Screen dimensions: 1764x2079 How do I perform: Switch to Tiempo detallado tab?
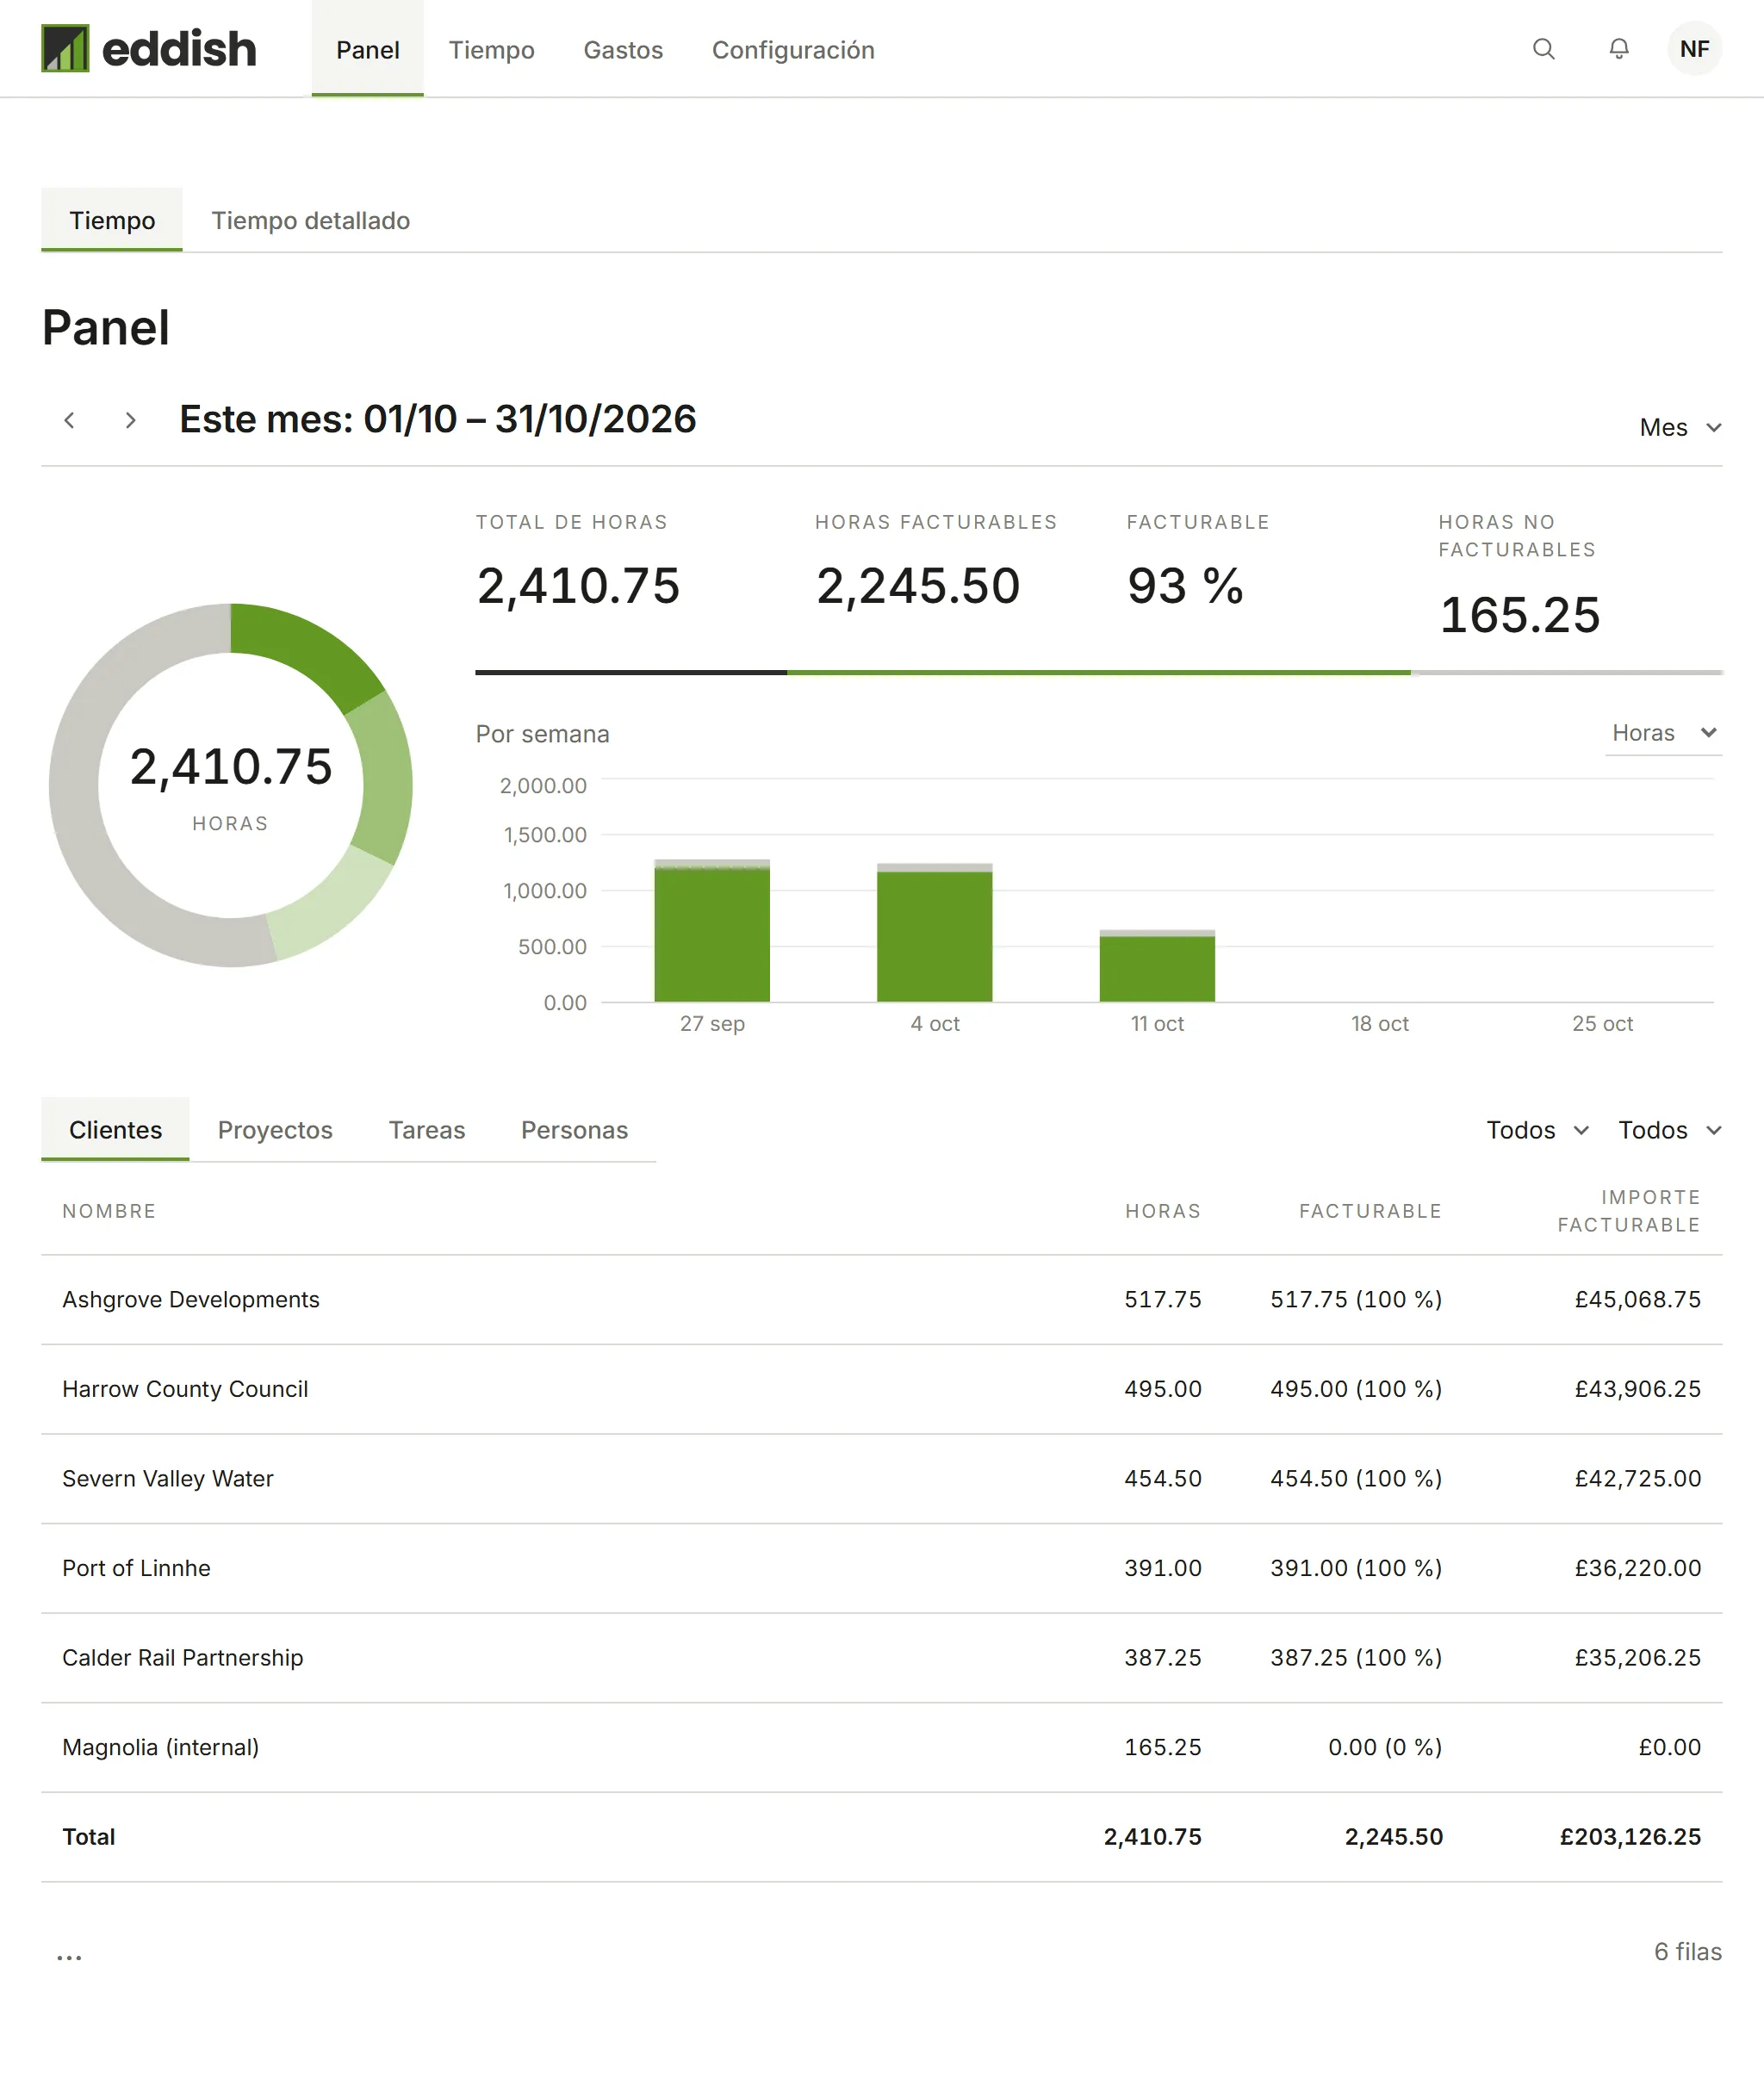click(x=311, y=220)
